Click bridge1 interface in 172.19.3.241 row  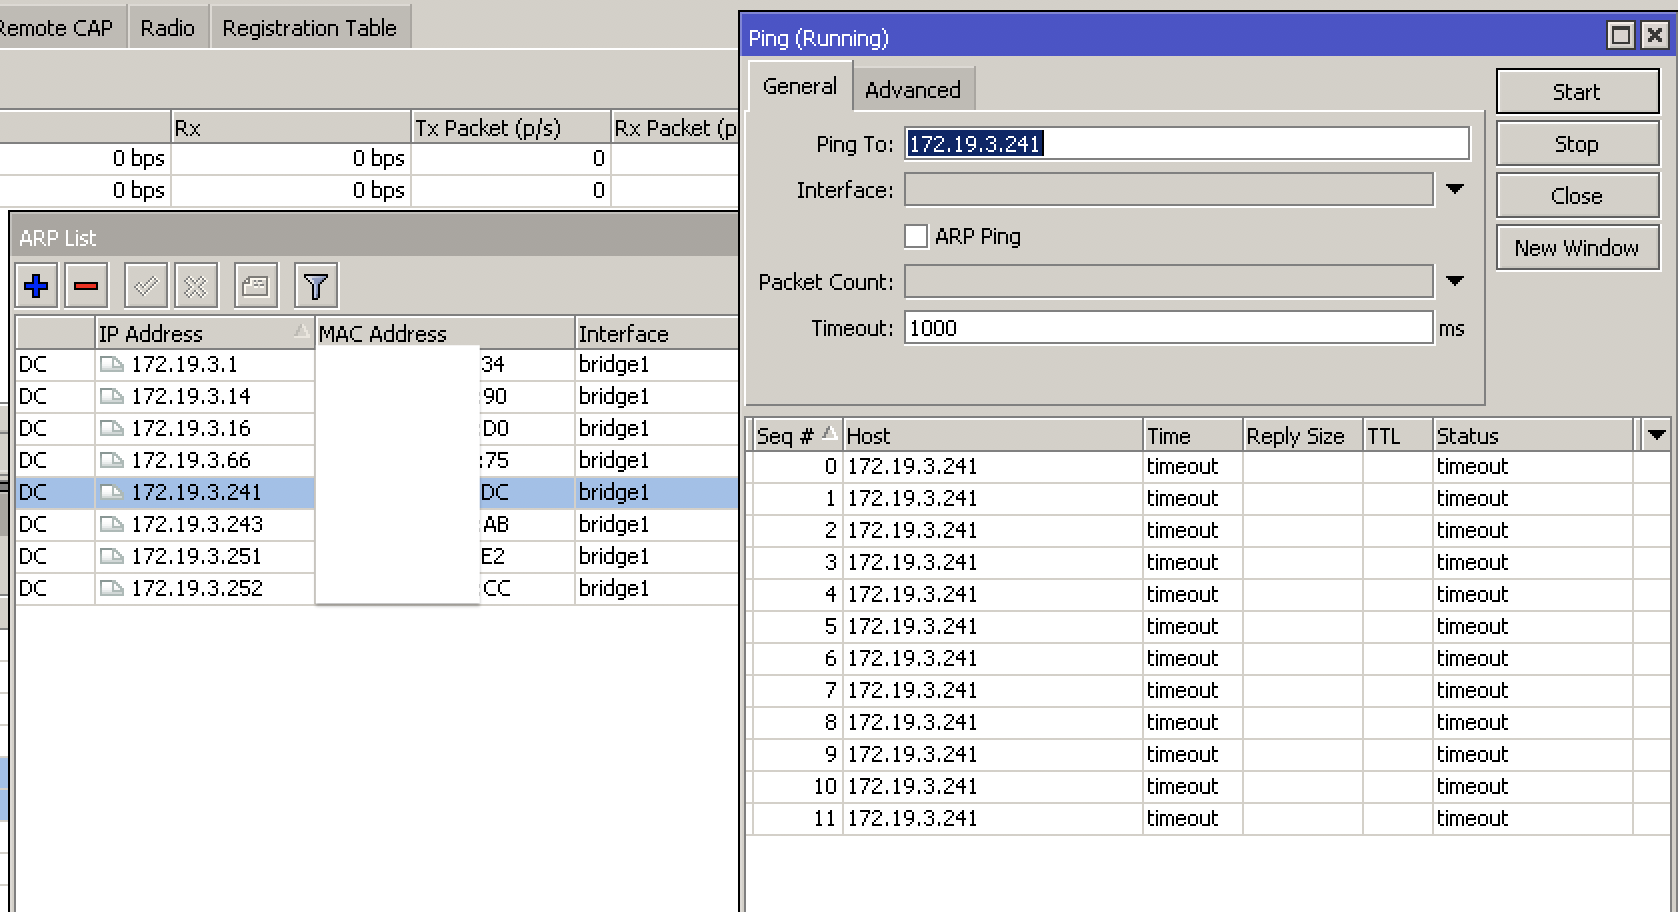(x=614, y=492)
